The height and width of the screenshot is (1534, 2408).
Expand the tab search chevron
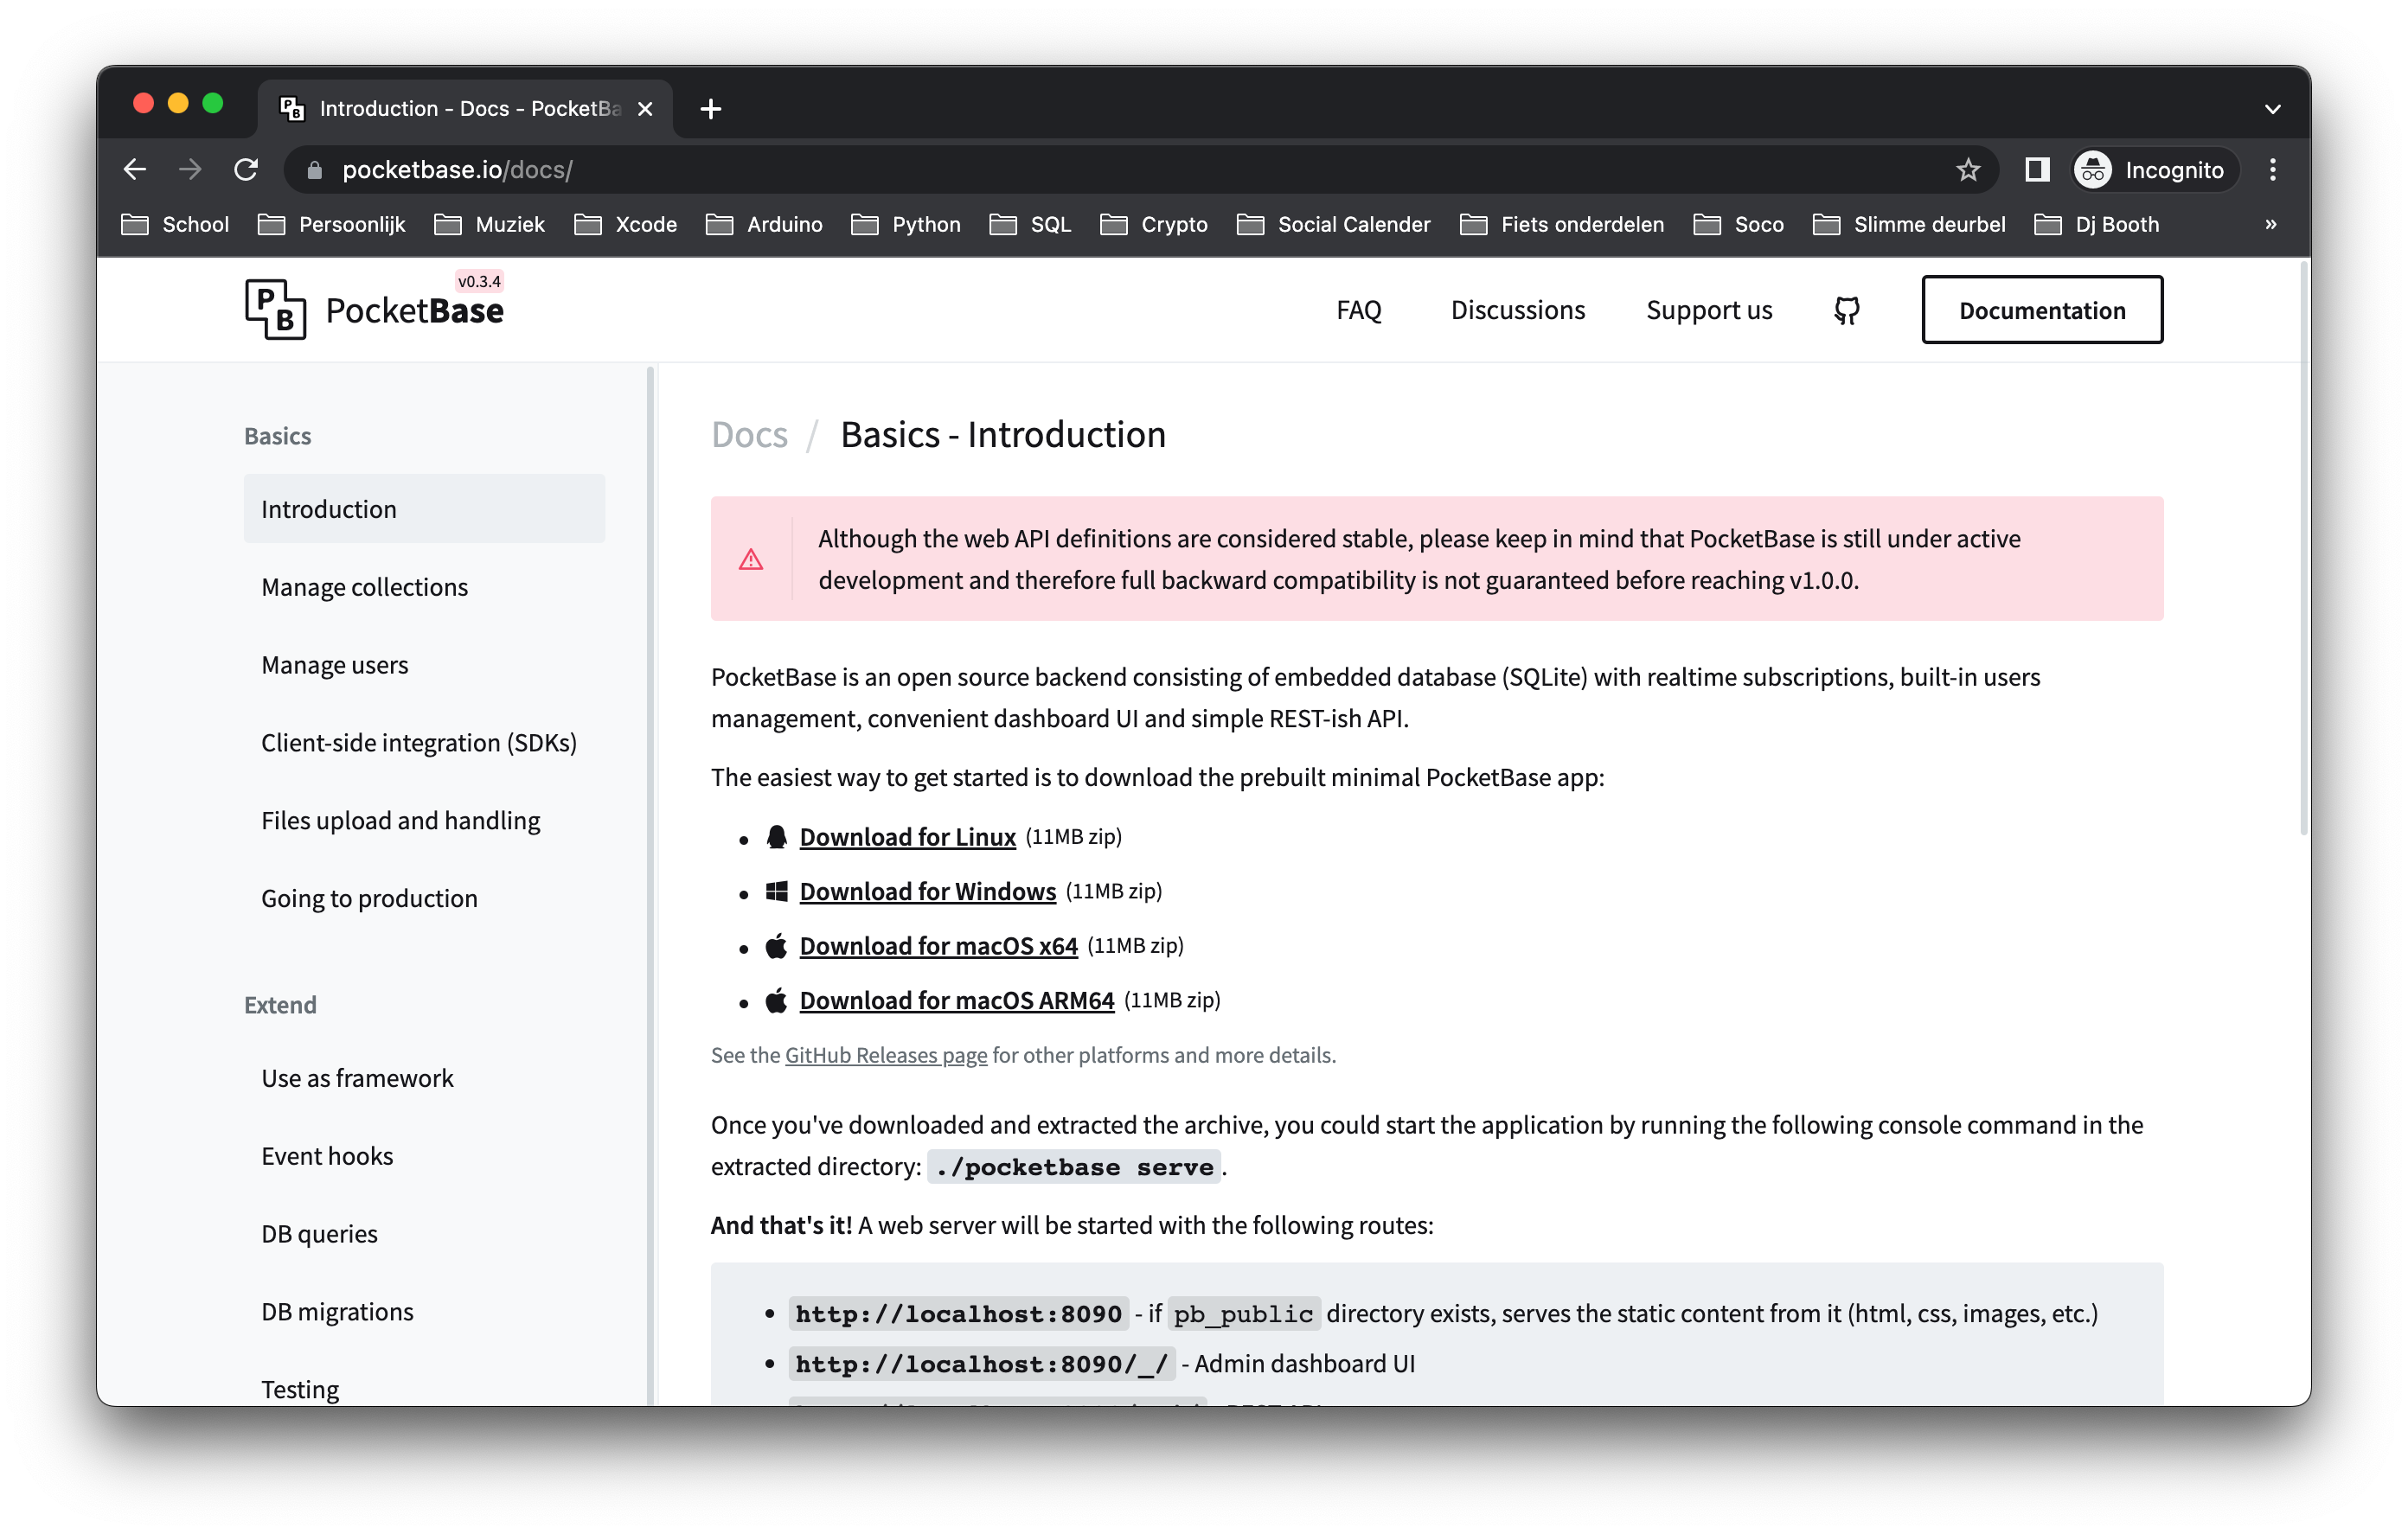click(x=2272, y=108)
